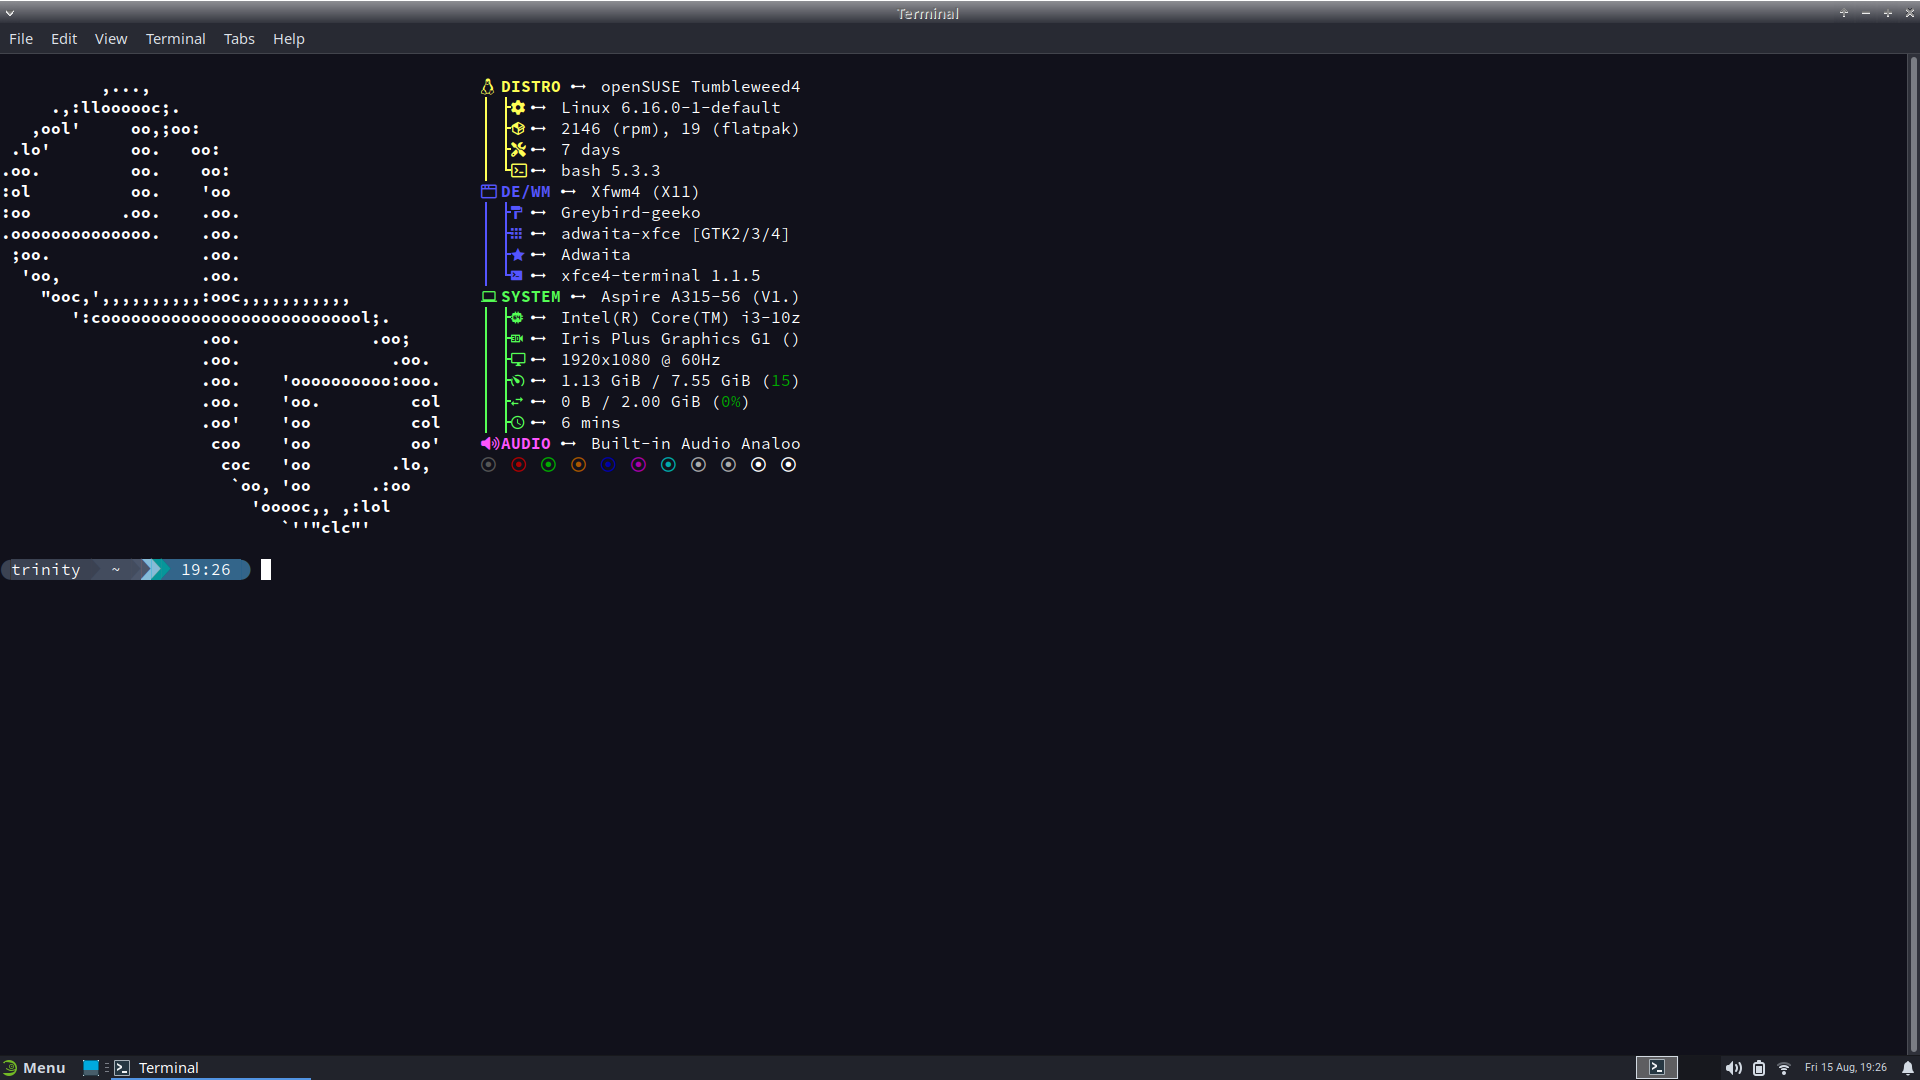1920x1080 pixels.
Task: Open the Wi-Fi network tray icon
Action: 1784,1068
